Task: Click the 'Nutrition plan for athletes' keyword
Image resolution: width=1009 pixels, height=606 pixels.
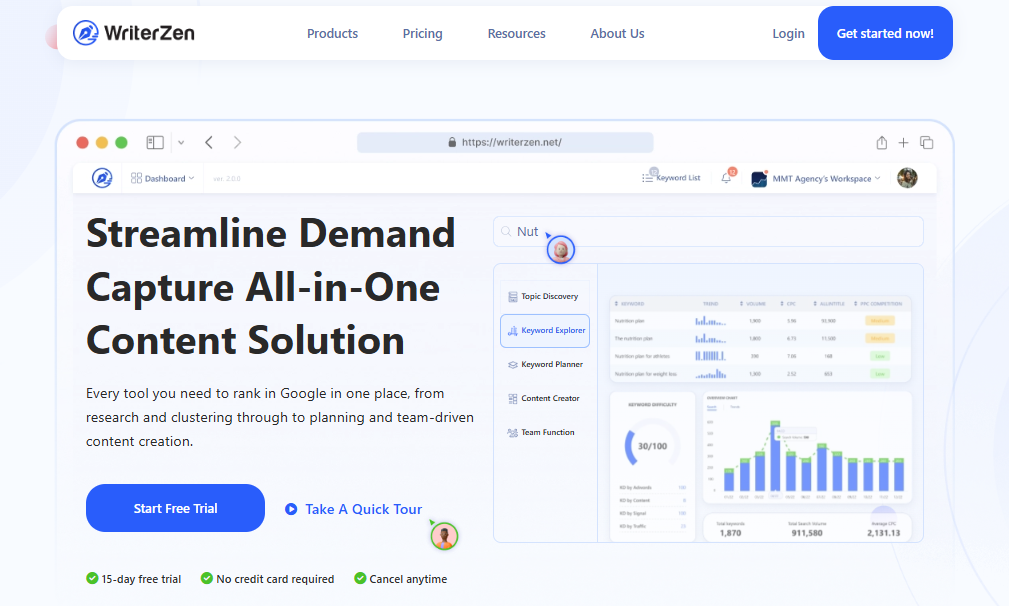Action: pos(642,356)
